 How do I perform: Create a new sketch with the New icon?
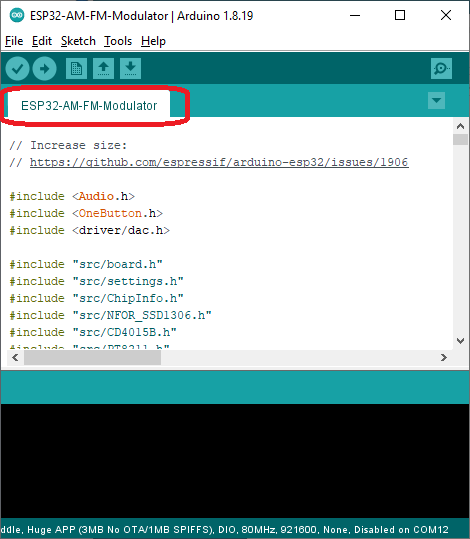[76, 69]
